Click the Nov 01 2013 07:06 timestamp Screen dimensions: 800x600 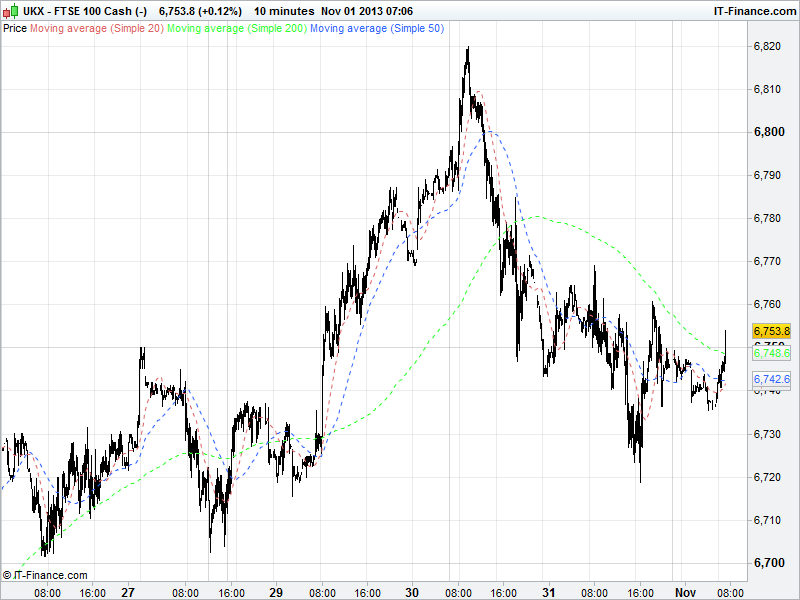coord(366,11)
